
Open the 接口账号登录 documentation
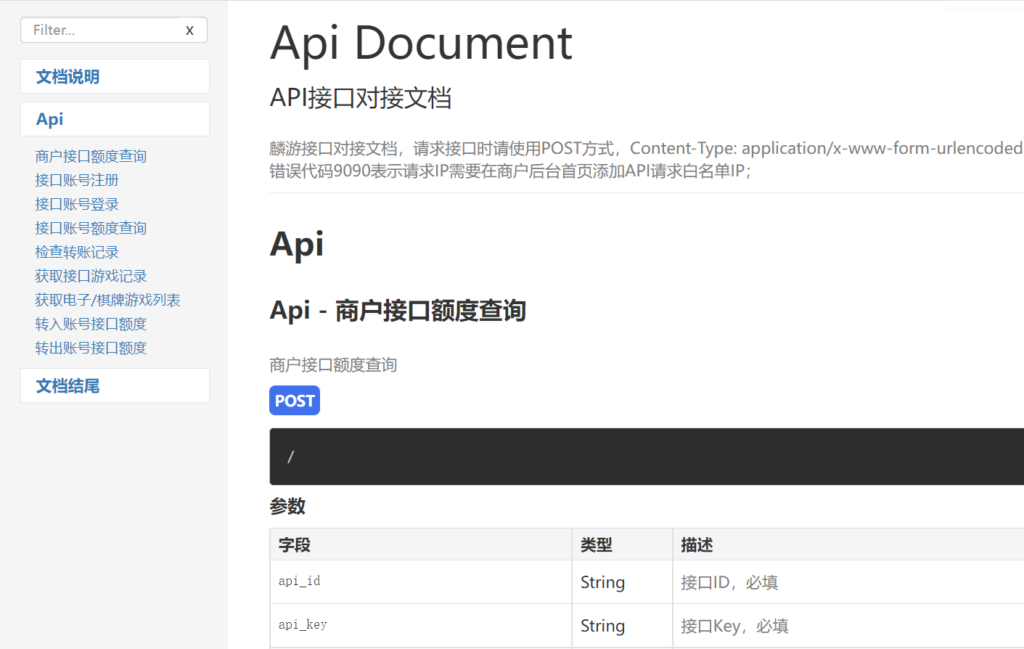click(x=75, y=204)
